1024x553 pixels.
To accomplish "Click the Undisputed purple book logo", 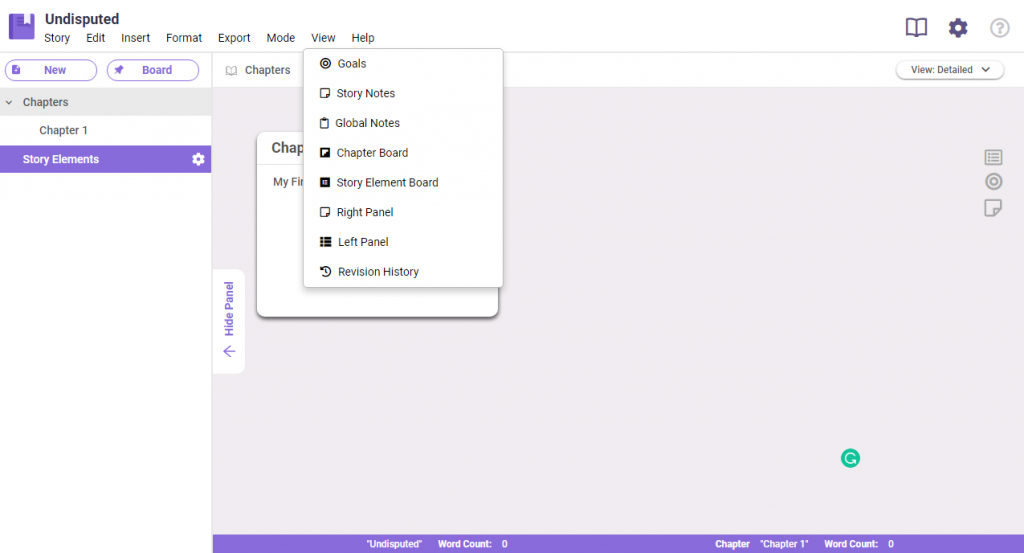I will 22,27.
